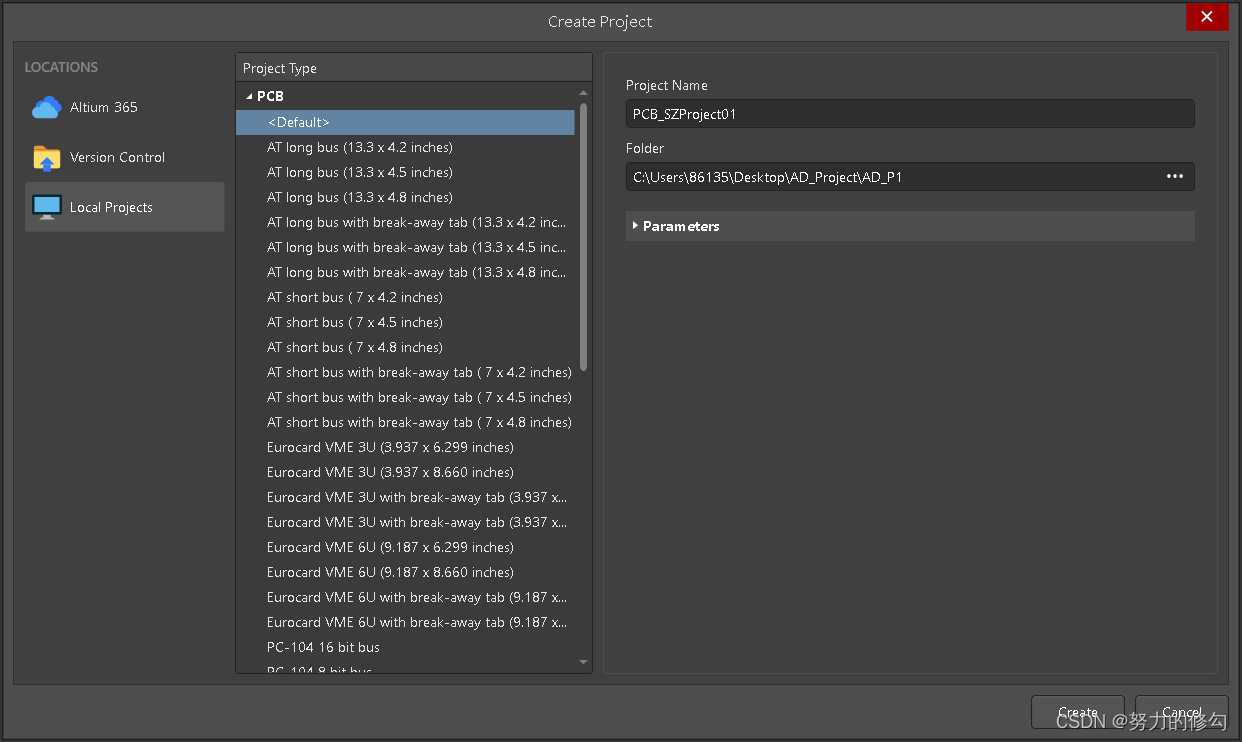1242x742 pixels.
Task: Click the Cancel button
Action: point(1182,712)
